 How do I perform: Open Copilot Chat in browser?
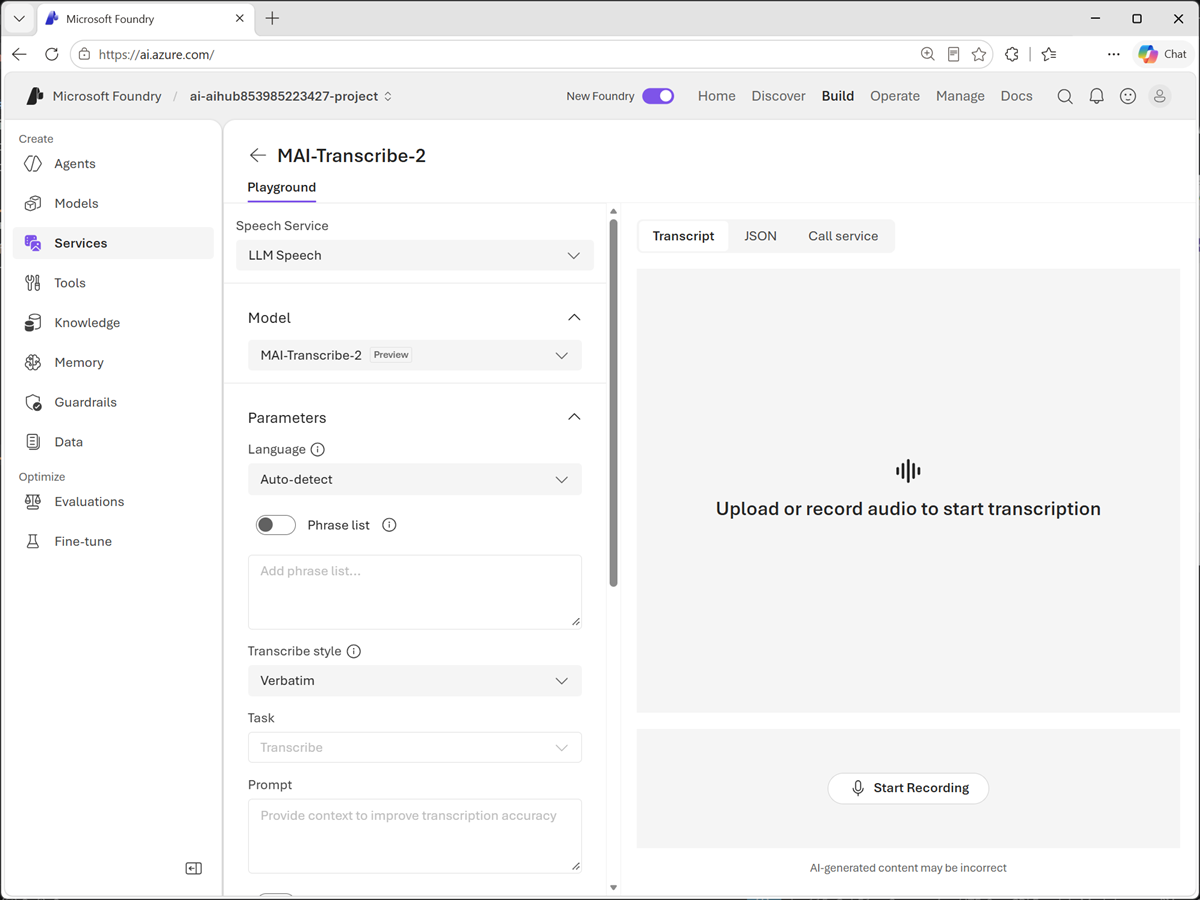[1162, 54]
